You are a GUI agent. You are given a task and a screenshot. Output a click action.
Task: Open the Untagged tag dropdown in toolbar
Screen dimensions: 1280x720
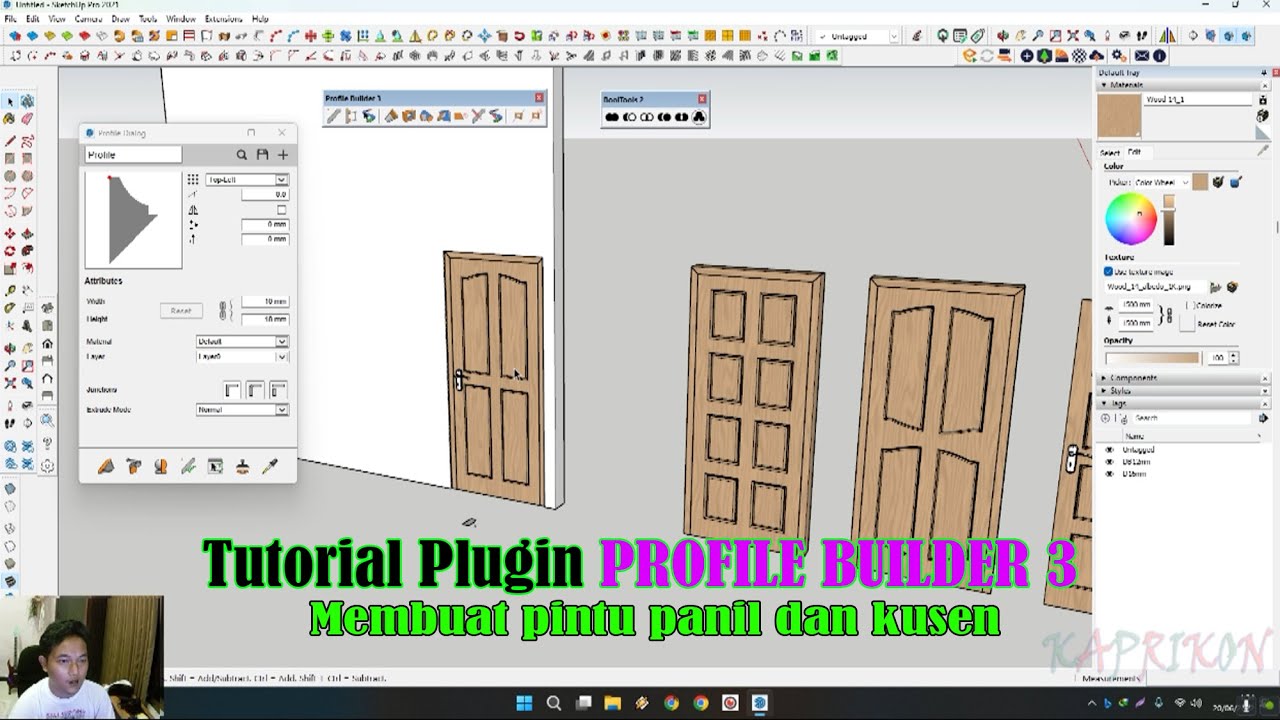tap(858, 37)
